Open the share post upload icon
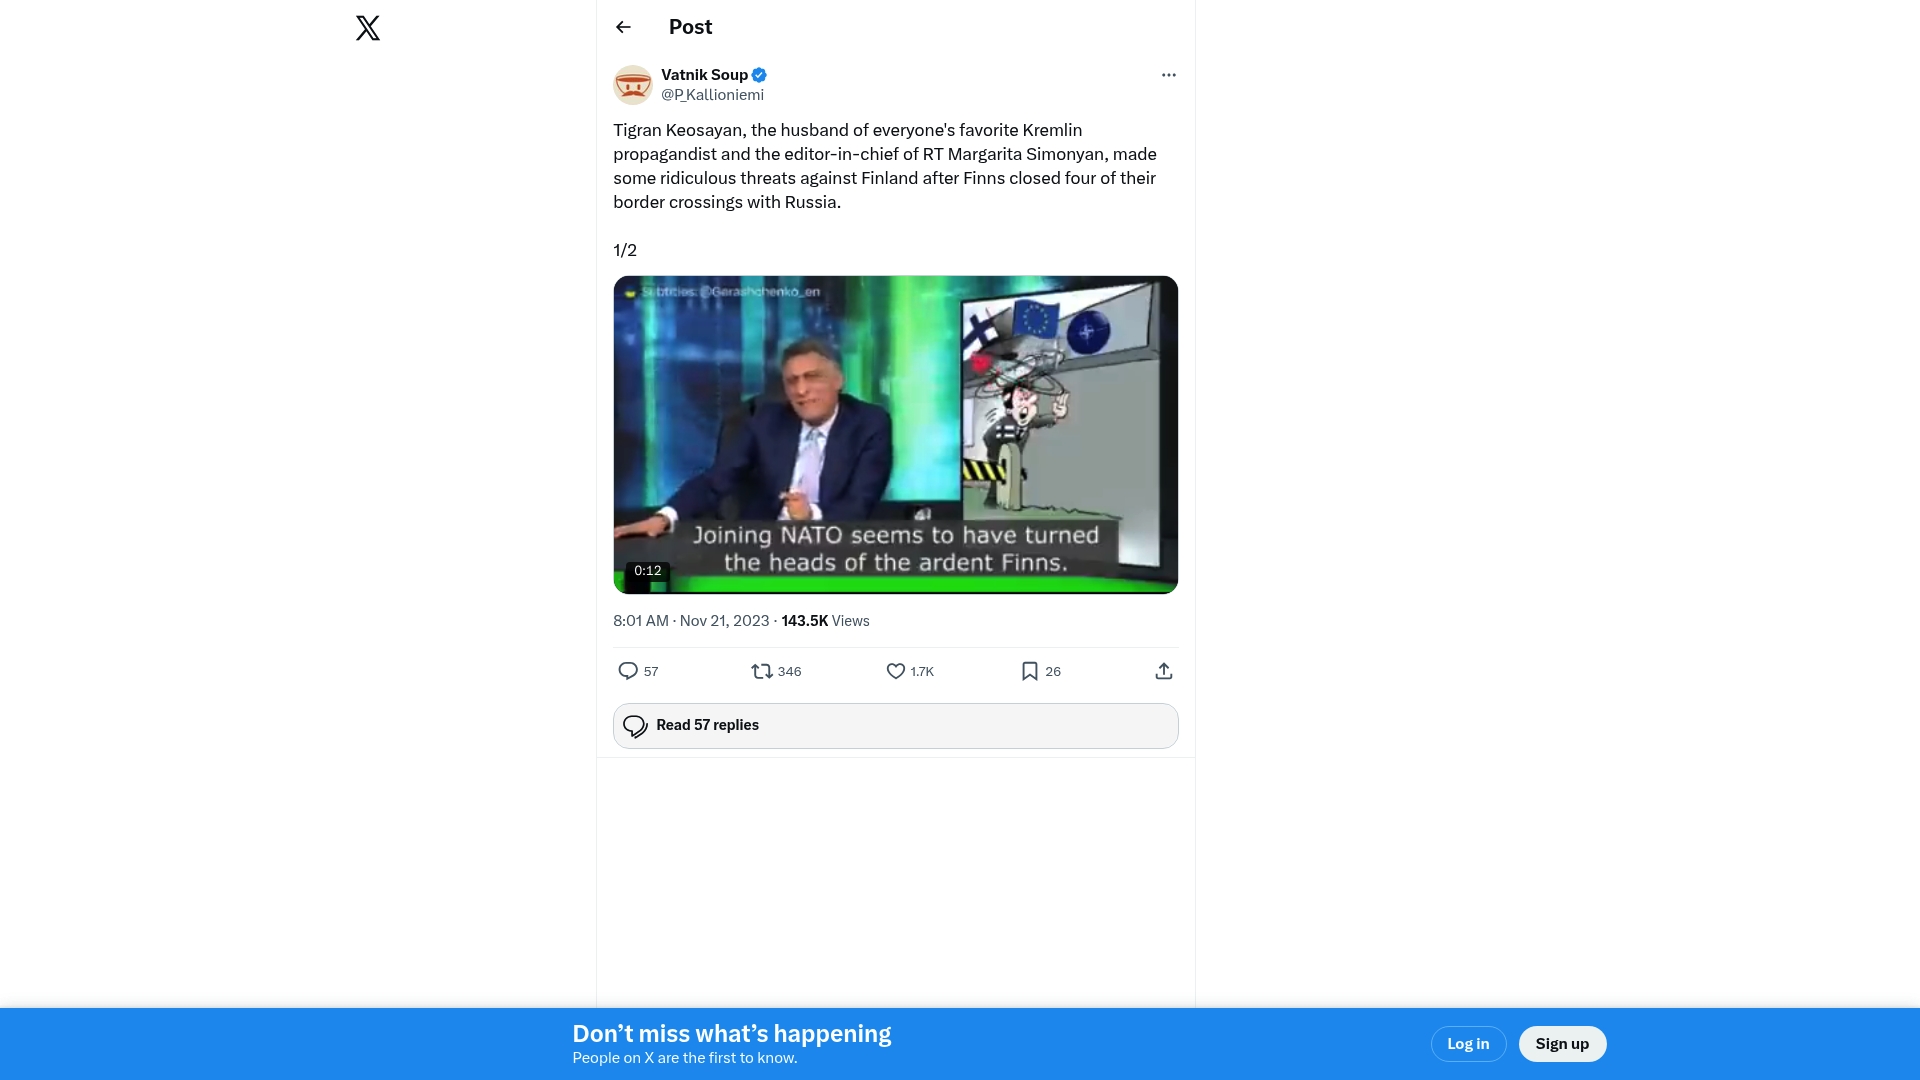The width and height of the screenshot is (1920, 1080). 1164,671
